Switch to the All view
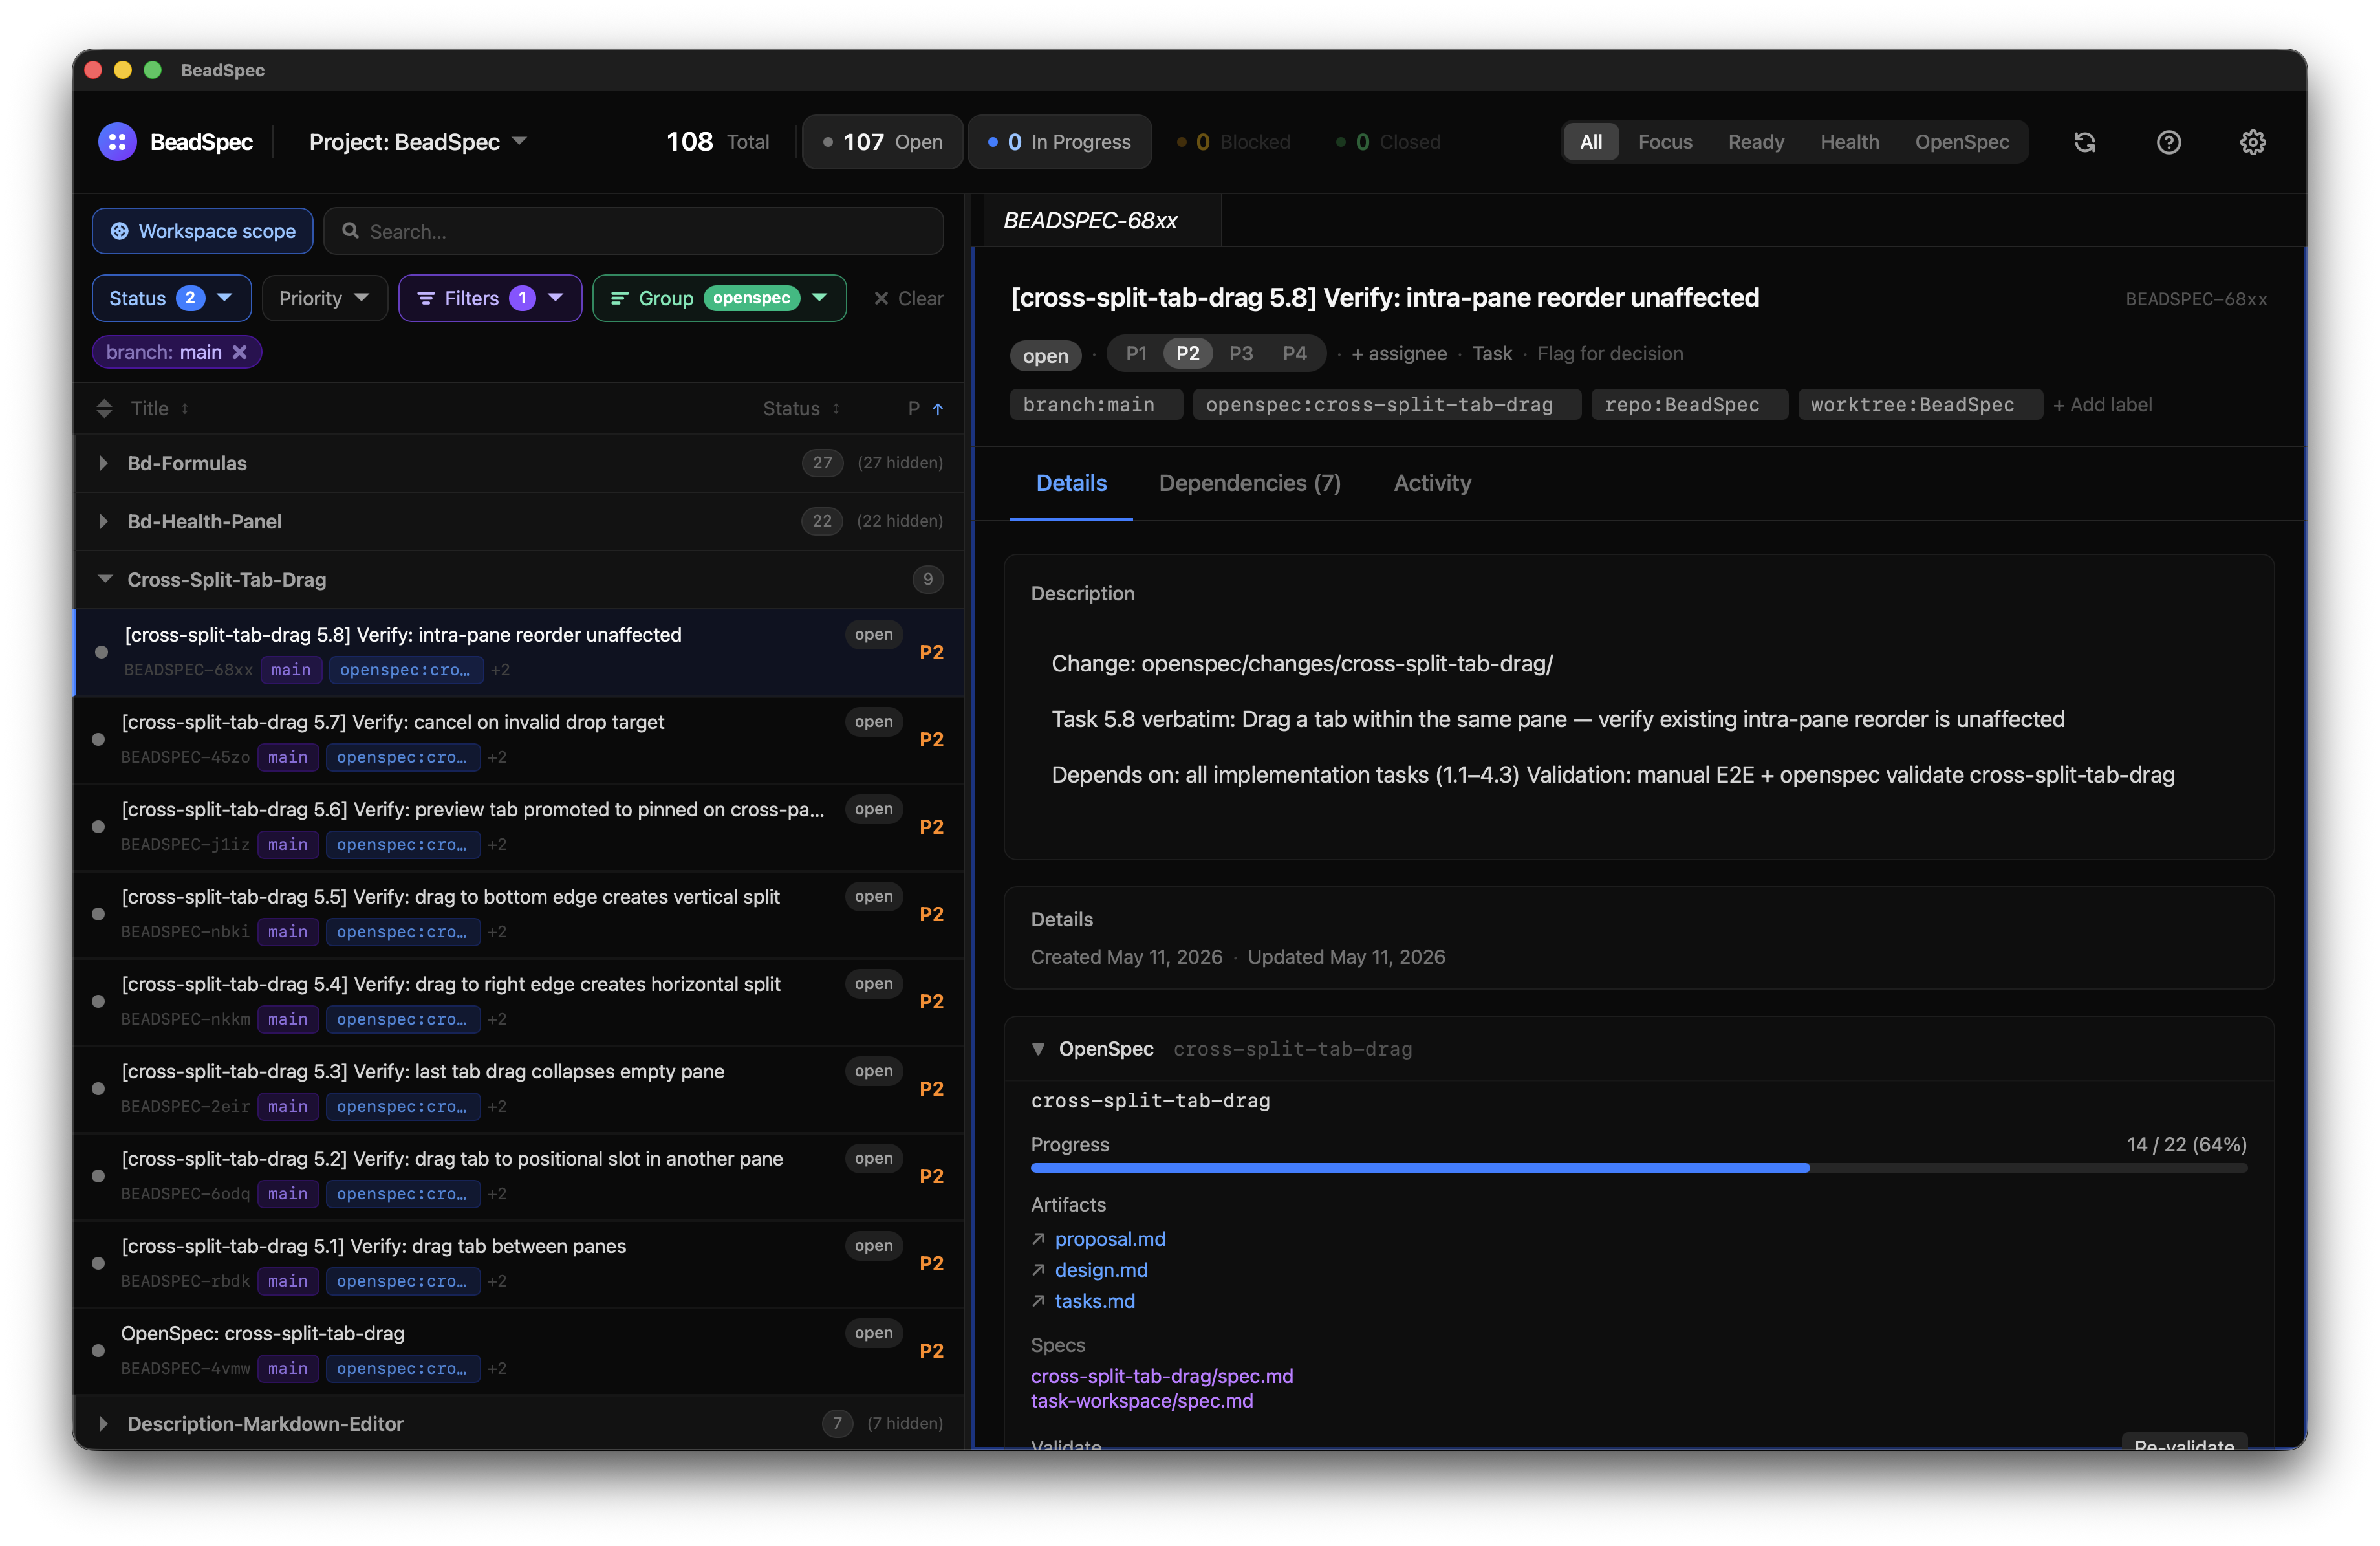 [x=1590, y=142]
